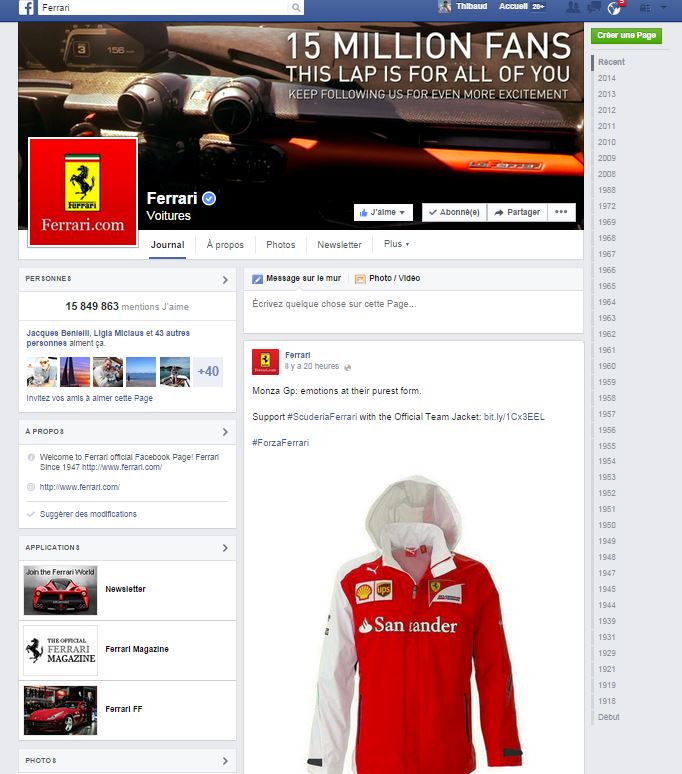Open bit.ly/1Cx3EEL link in post

(x=514, y=417)
